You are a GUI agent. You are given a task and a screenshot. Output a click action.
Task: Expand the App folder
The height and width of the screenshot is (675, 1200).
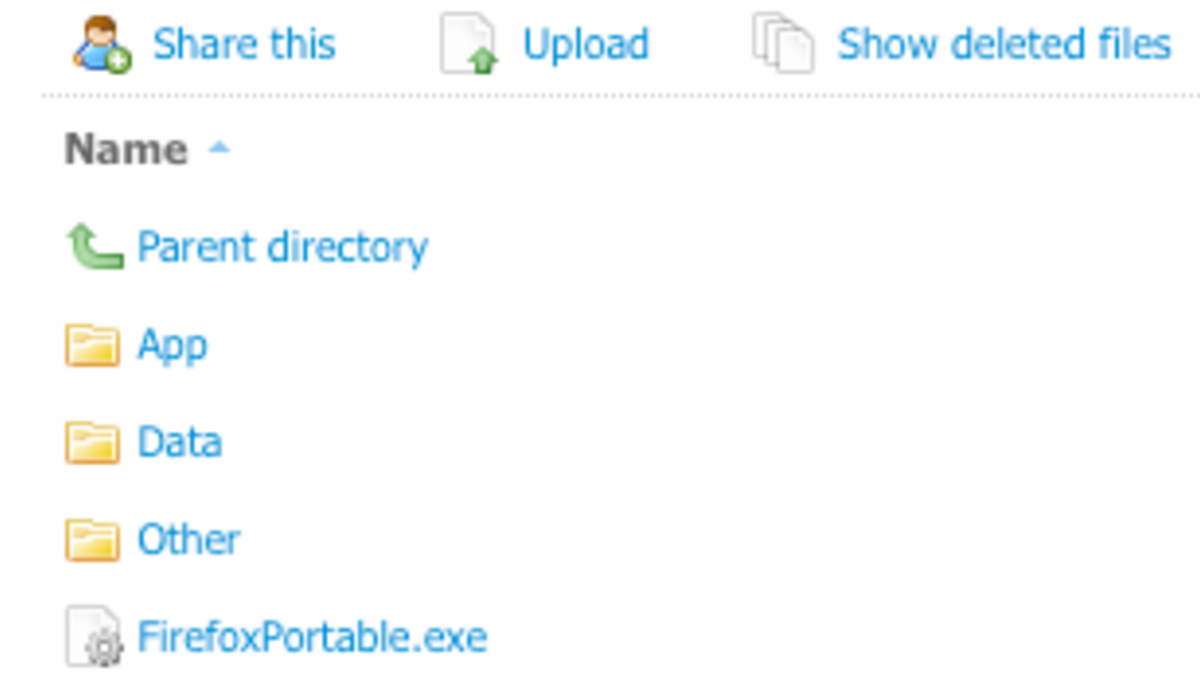click(172, 344)
